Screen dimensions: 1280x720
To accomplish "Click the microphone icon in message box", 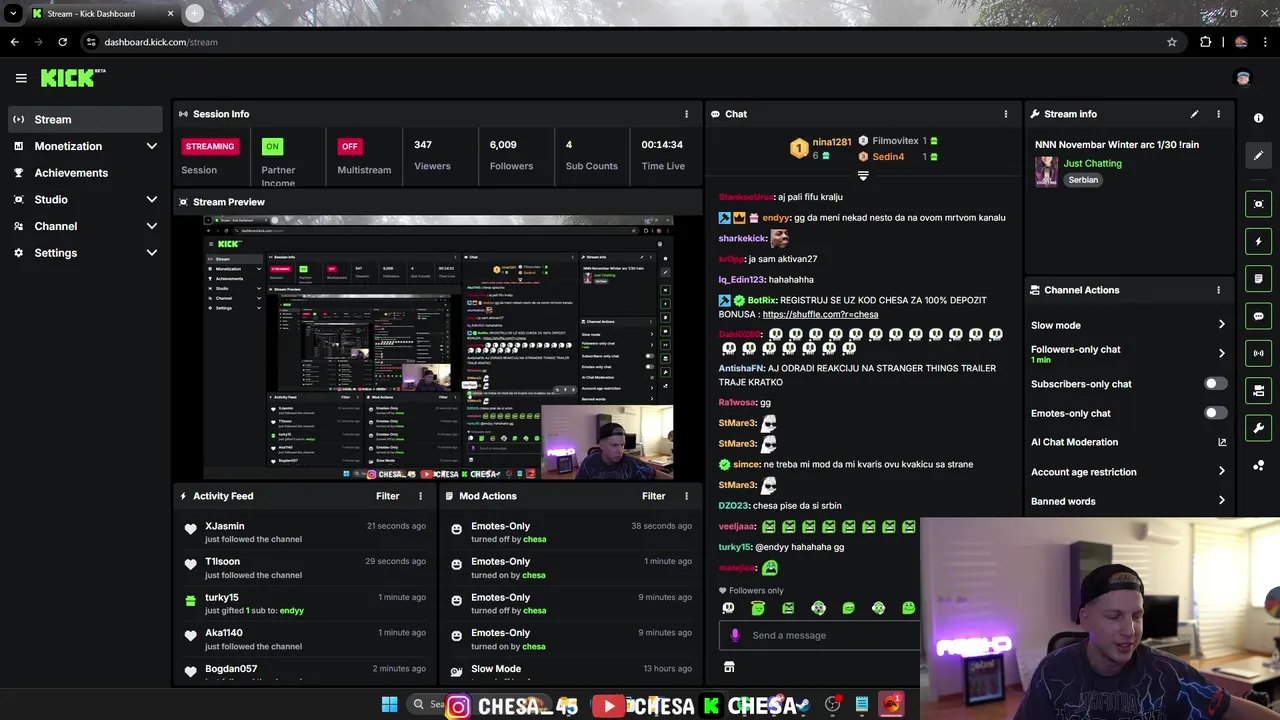I will 735,635.
